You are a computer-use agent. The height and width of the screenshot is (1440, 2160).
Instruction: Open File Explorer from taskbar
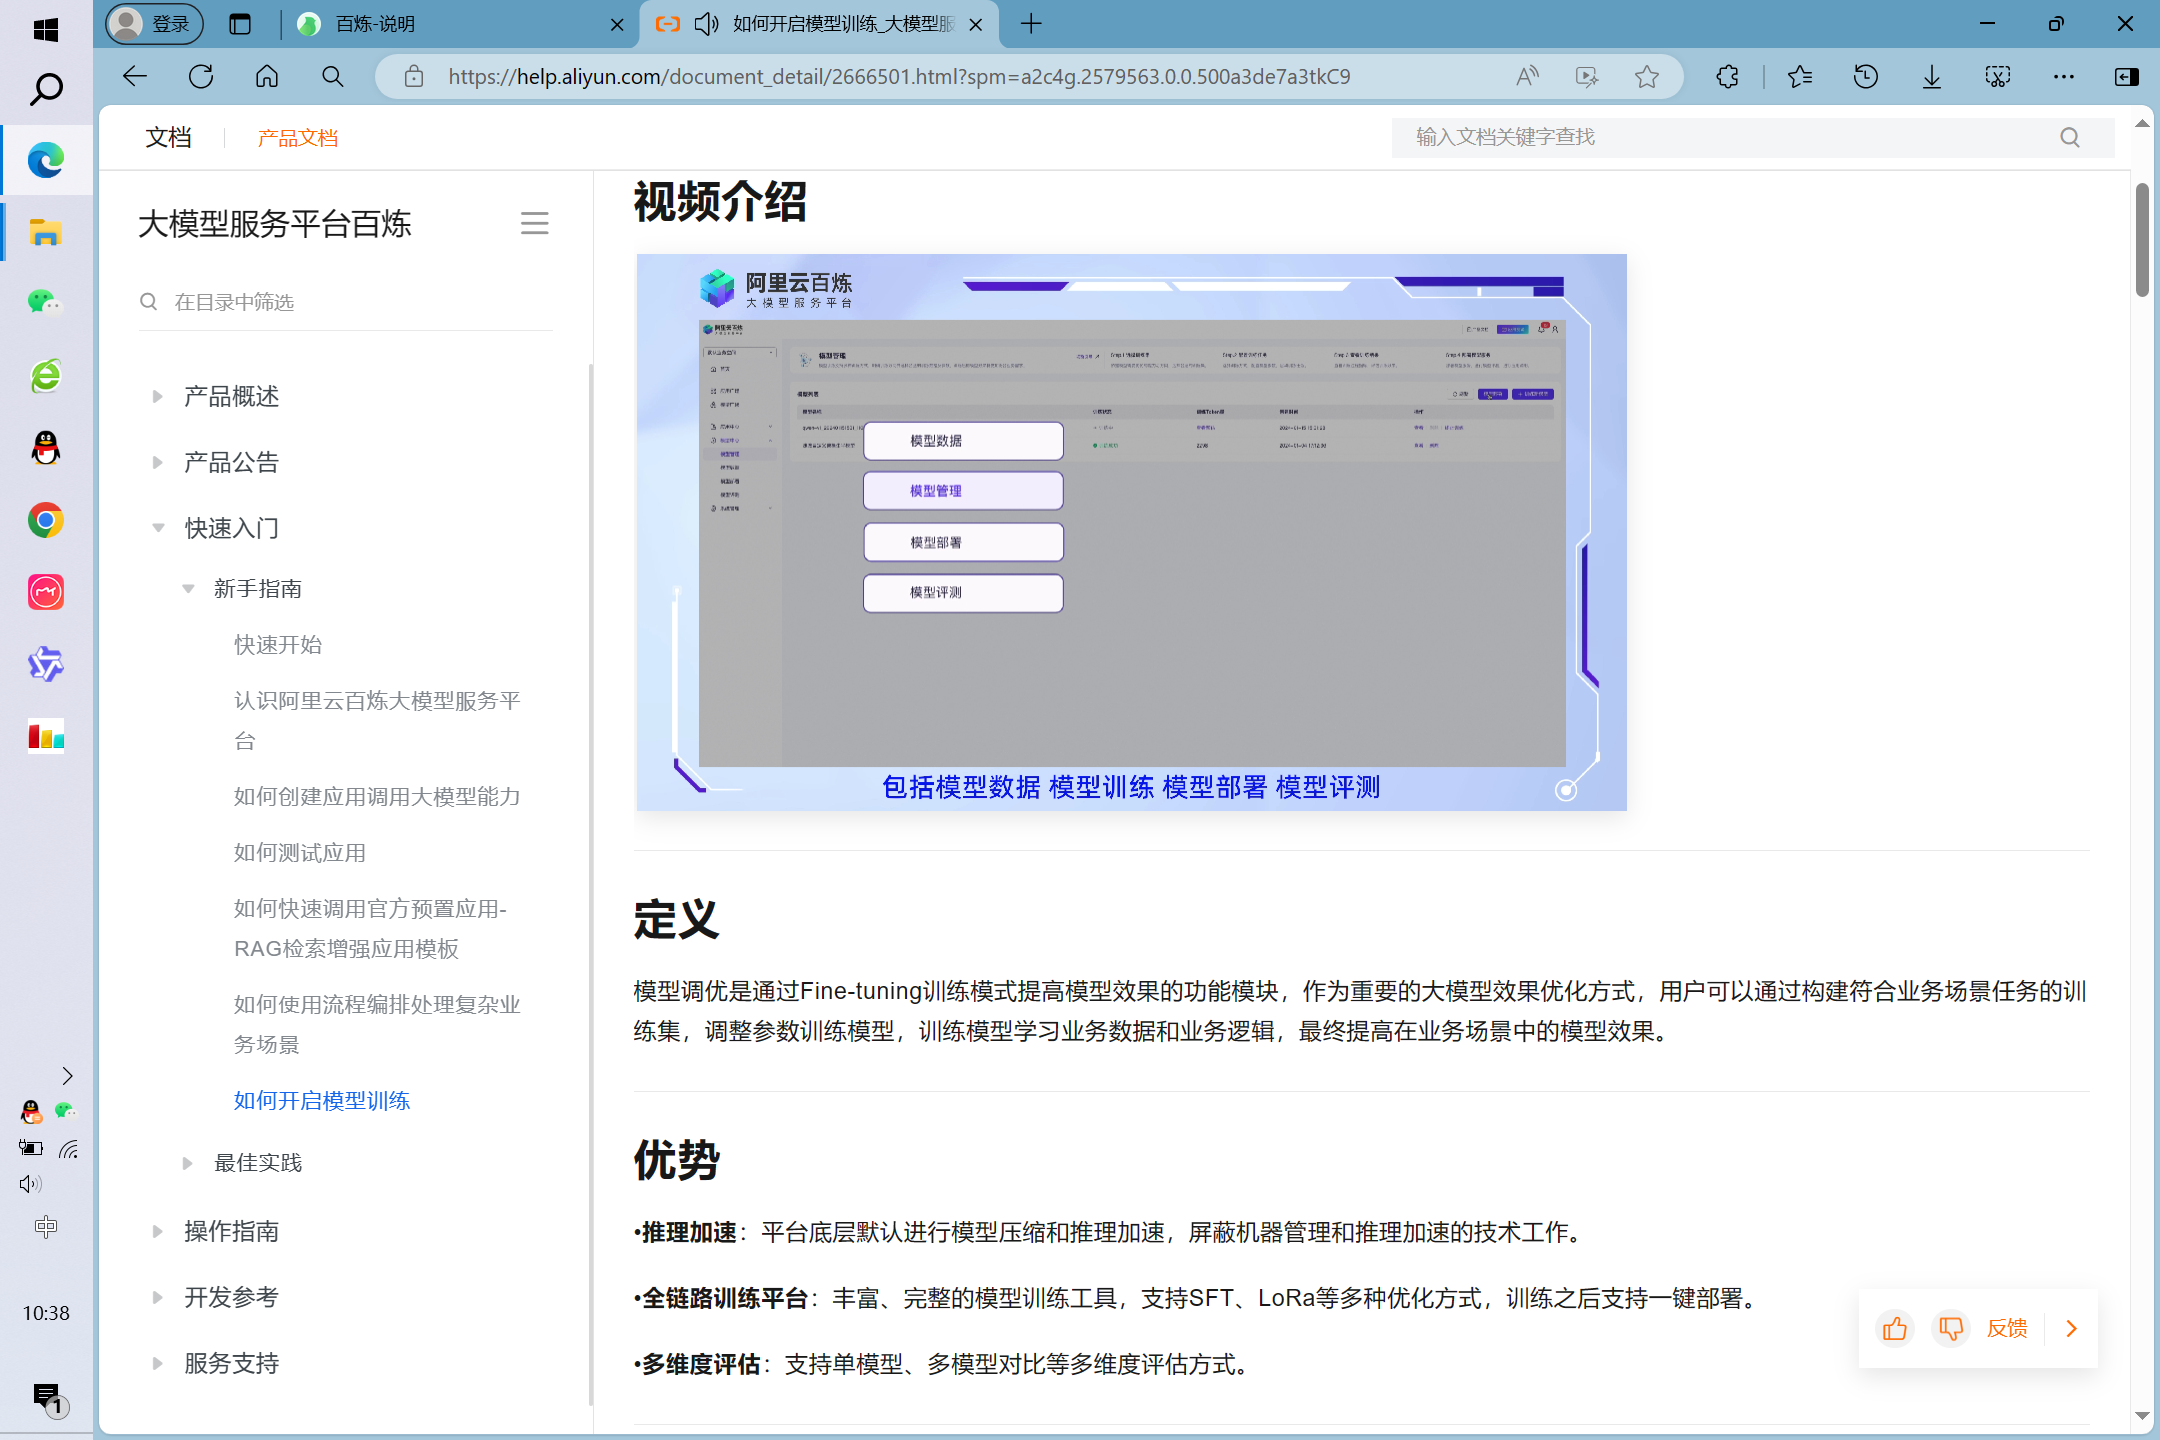pos(46,232)
